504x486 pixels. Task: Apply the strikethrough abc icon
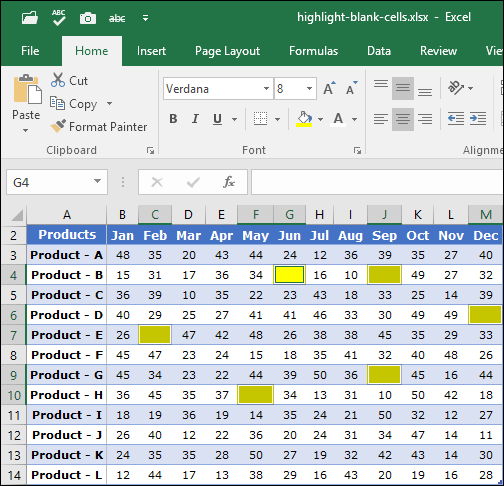117,19
